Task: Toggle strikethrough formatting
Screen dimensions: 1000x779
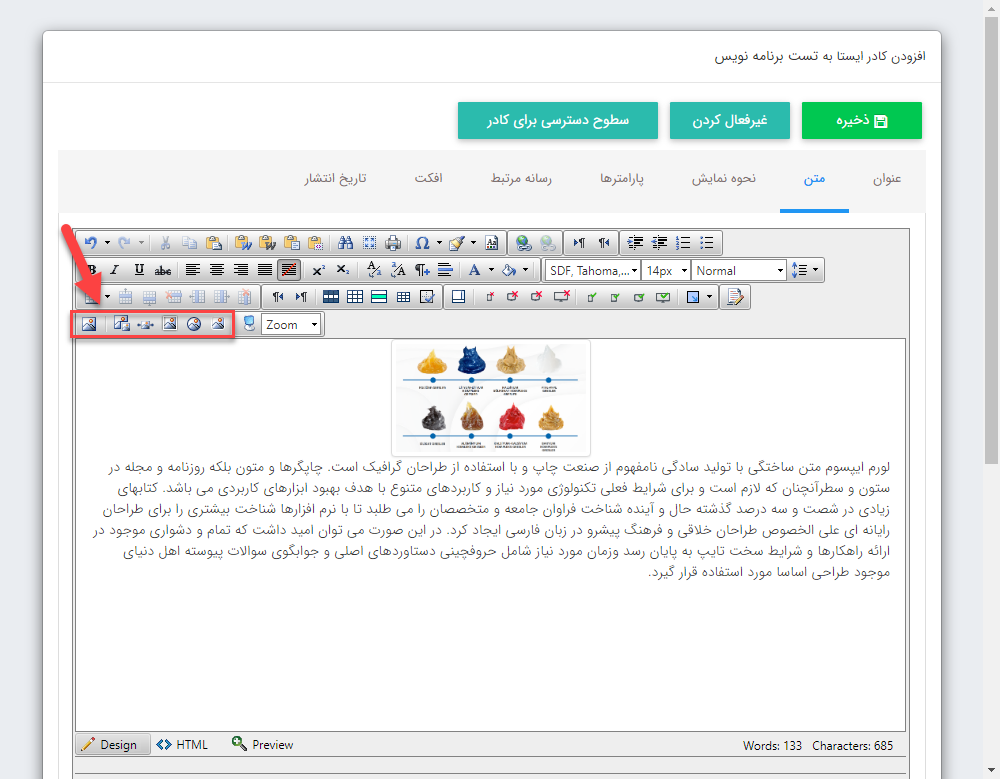Action: (163, 269)
